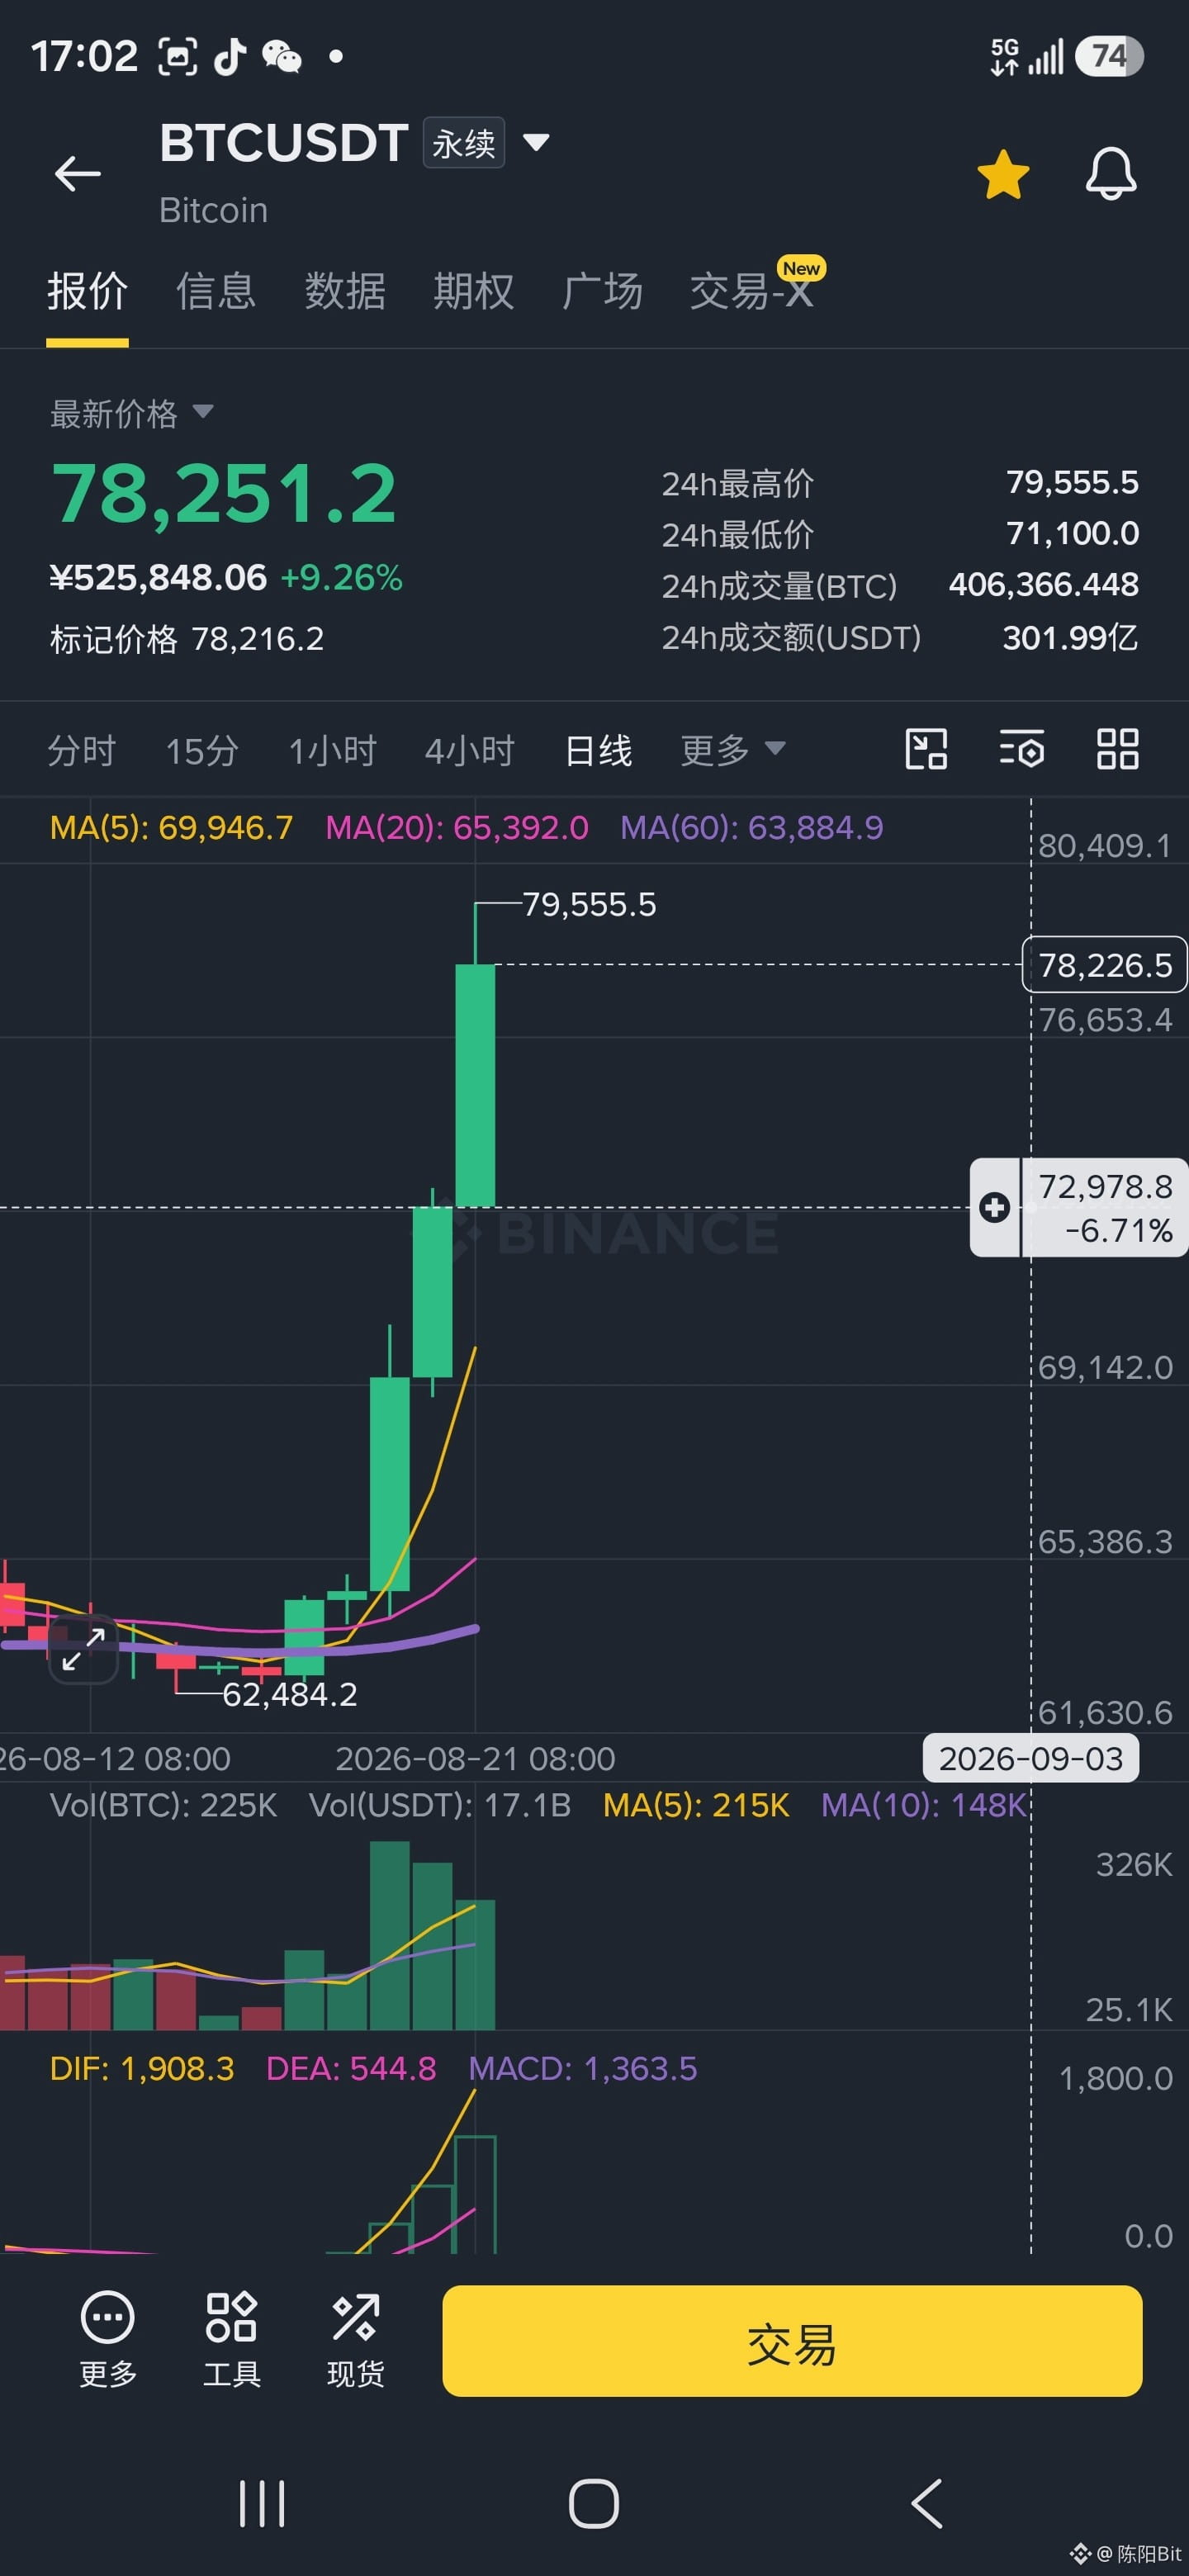Tap the yellow 交易 button
The height and width of the screenshot is (2576, 1189).
click(792, 2341)
